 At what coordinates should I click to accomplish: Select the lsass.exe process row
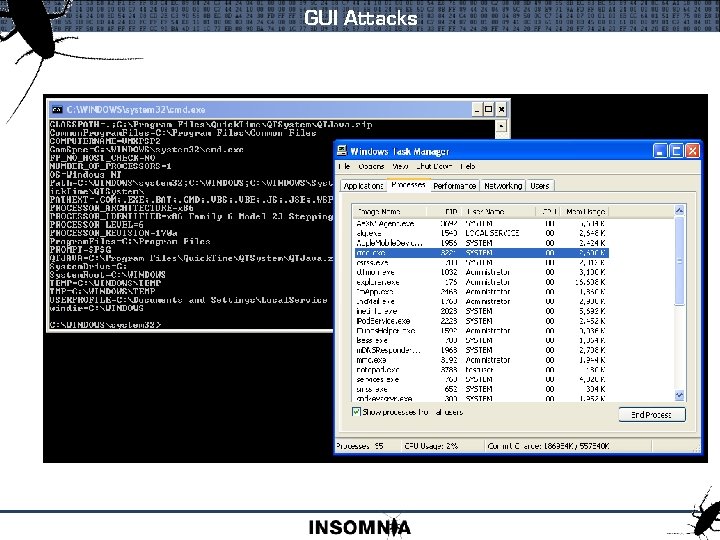(481, 340)
